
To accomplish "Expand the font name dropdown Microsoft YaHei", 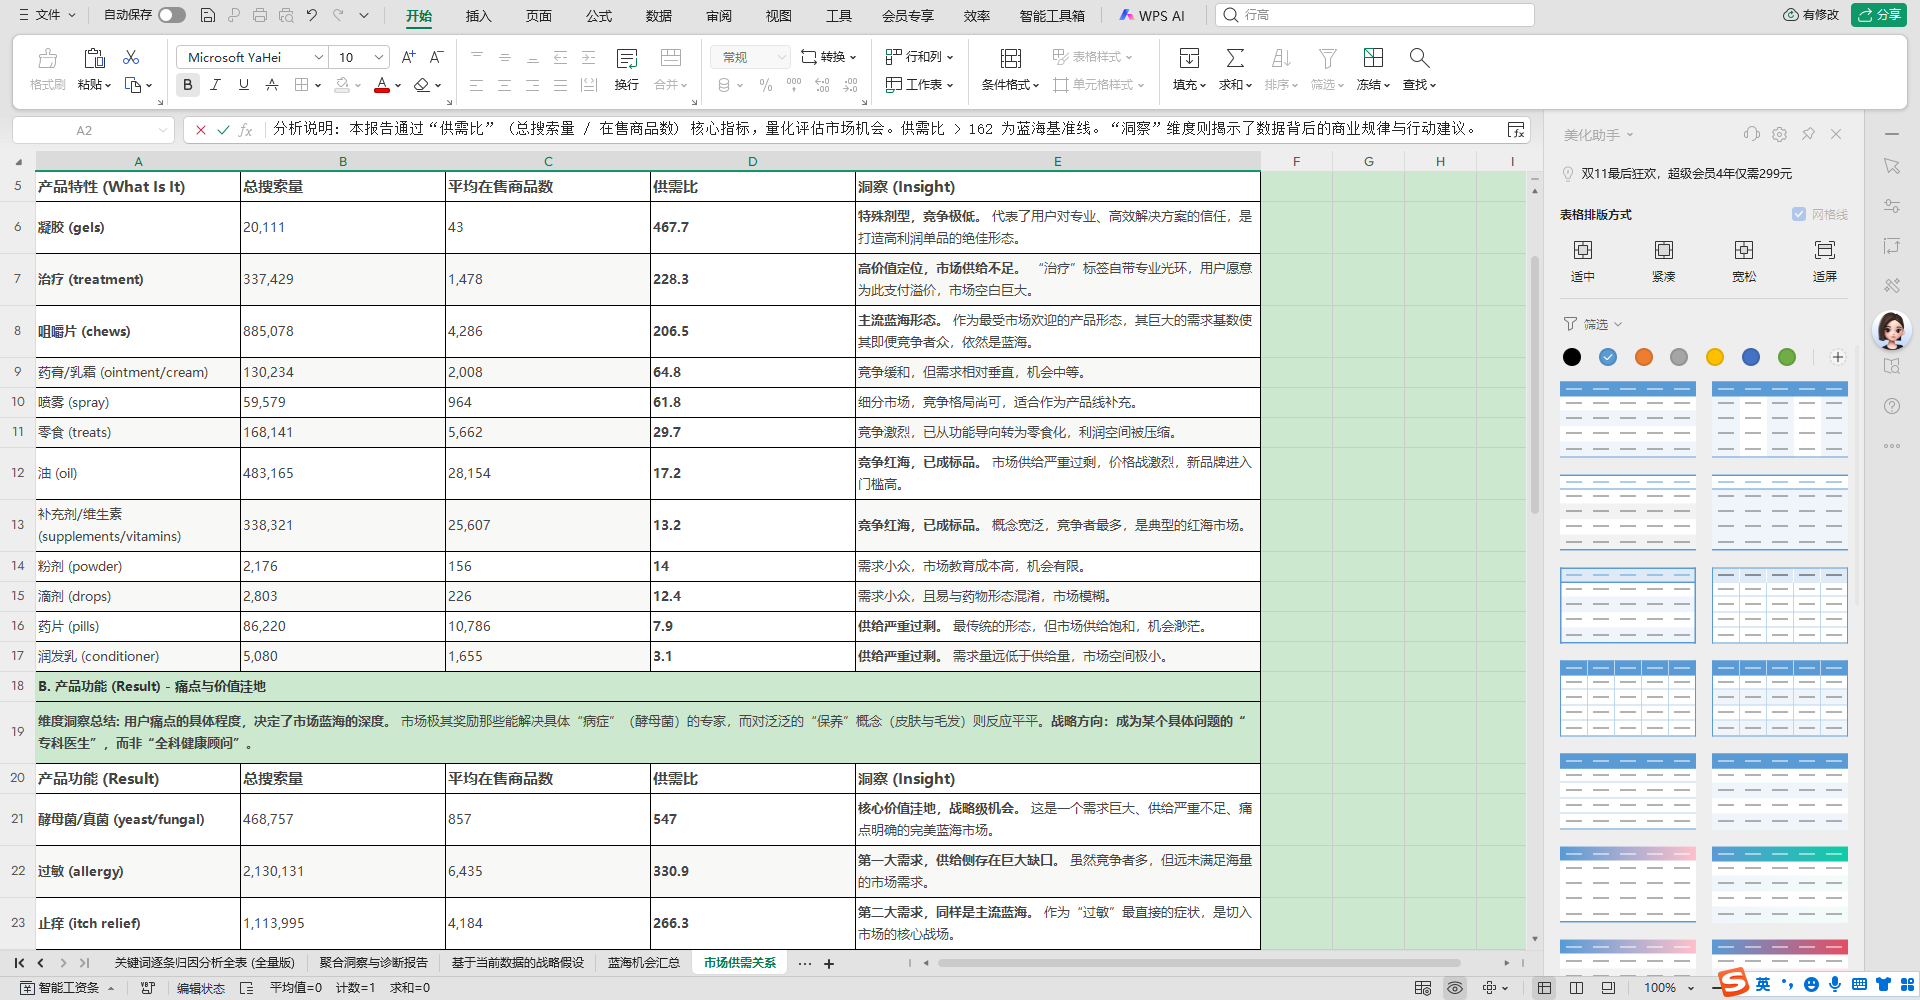I will [318, 58].
